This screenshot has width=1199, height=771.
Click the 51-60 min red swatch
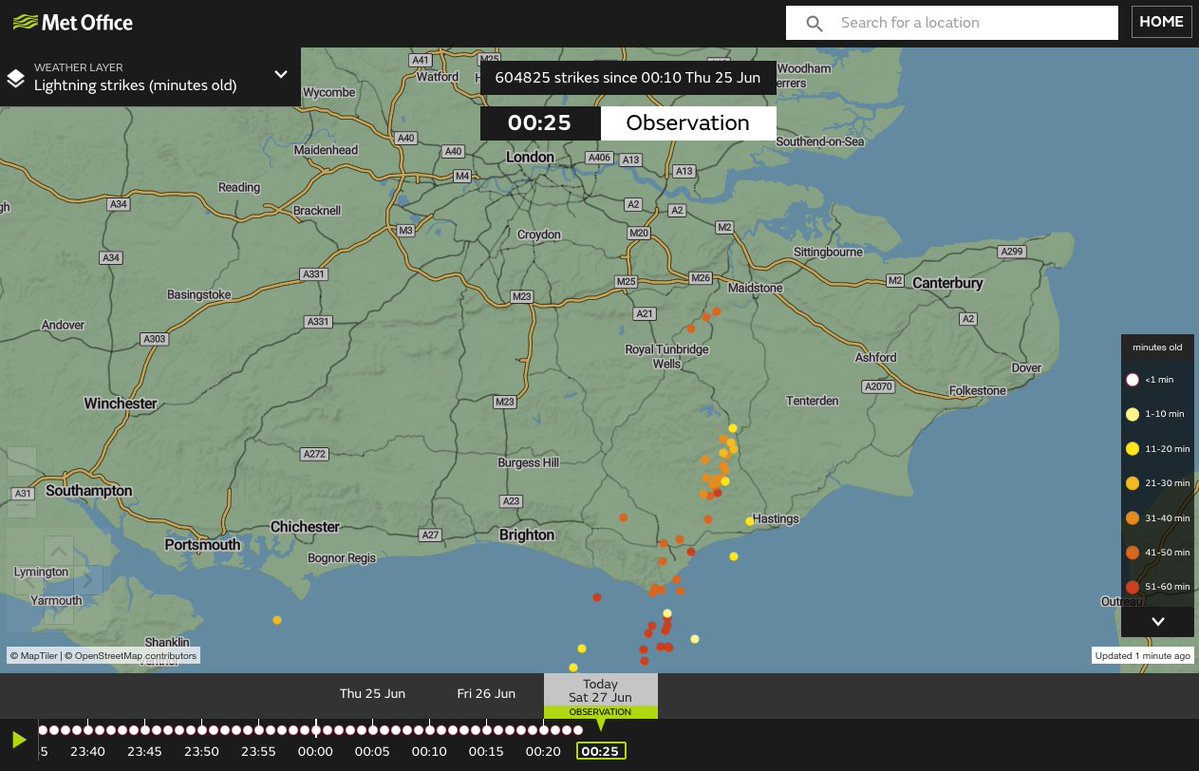click(1132, 587)
